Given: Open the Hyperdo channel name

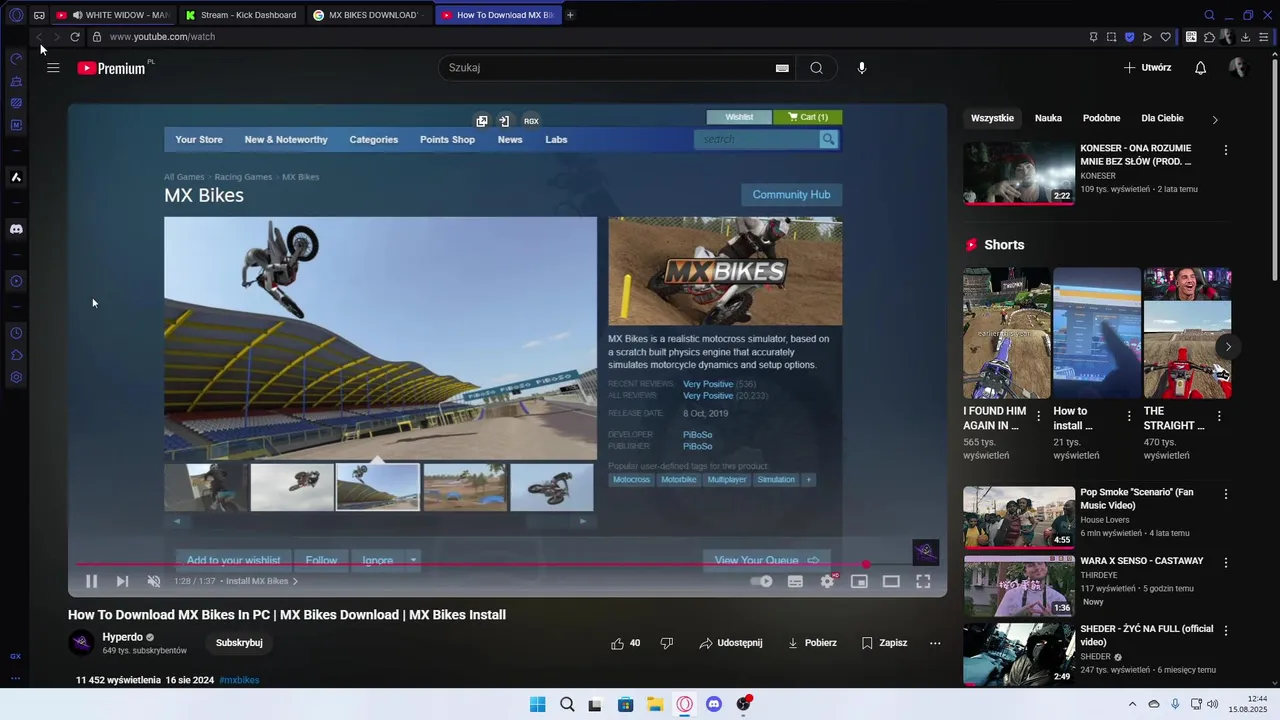Looking at the screenshot, I should click(x=122, y=637).
